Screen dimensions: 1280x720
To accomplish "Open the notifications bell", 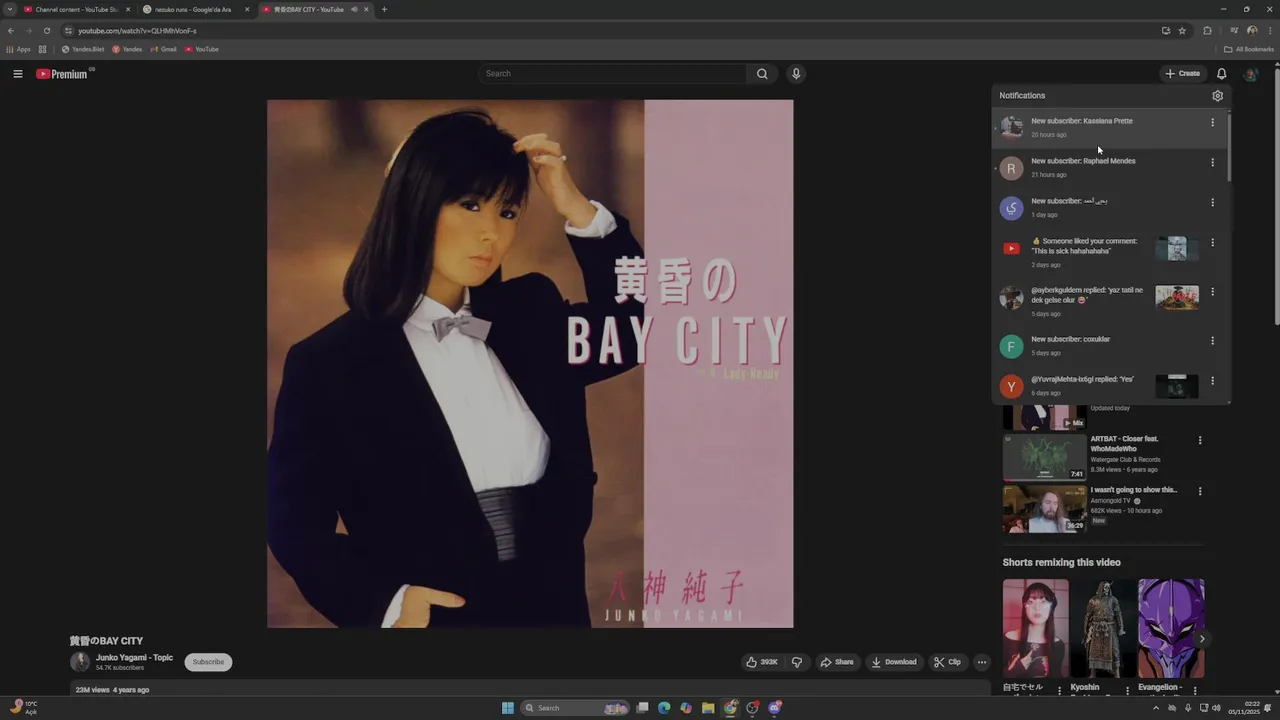I will (x=1221, y=74).
